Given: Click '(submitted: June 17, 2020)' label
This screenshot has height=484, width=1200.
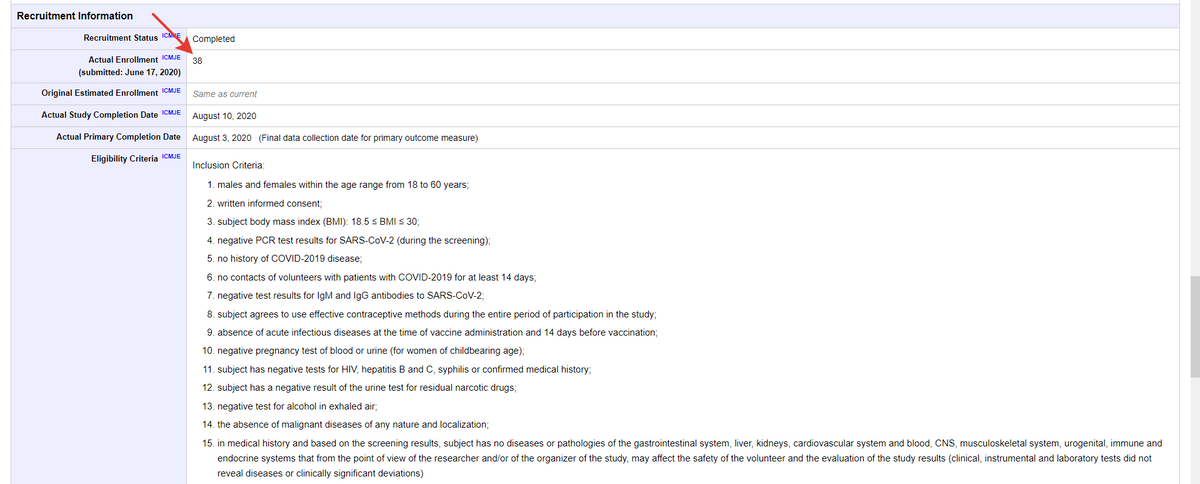Looking at the screenshot, I should [x=128, y=73].
